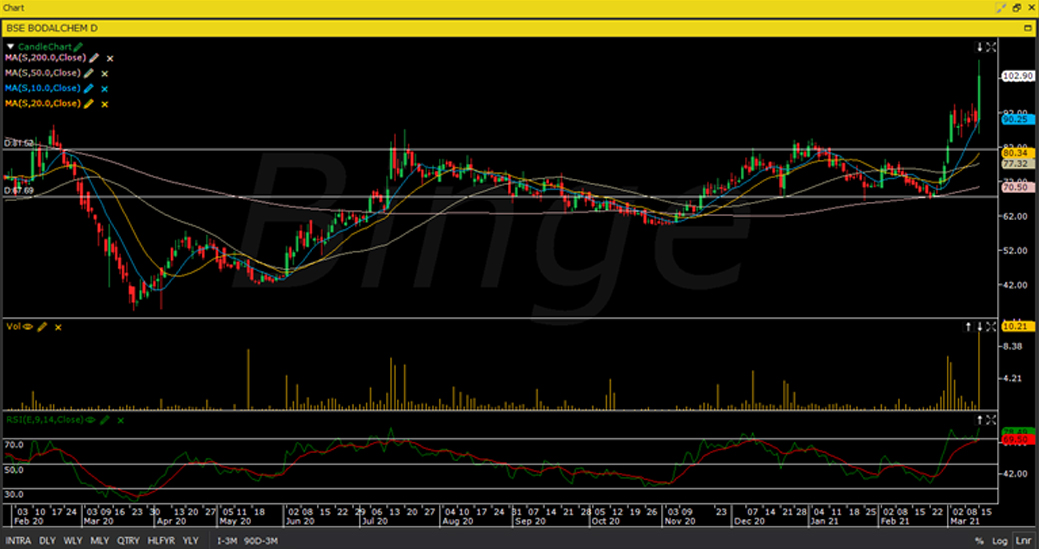Edit the RSI(E,9,14,Close) settings
This screenshot has width=1039, height=549.
click(x=104, y=420)
